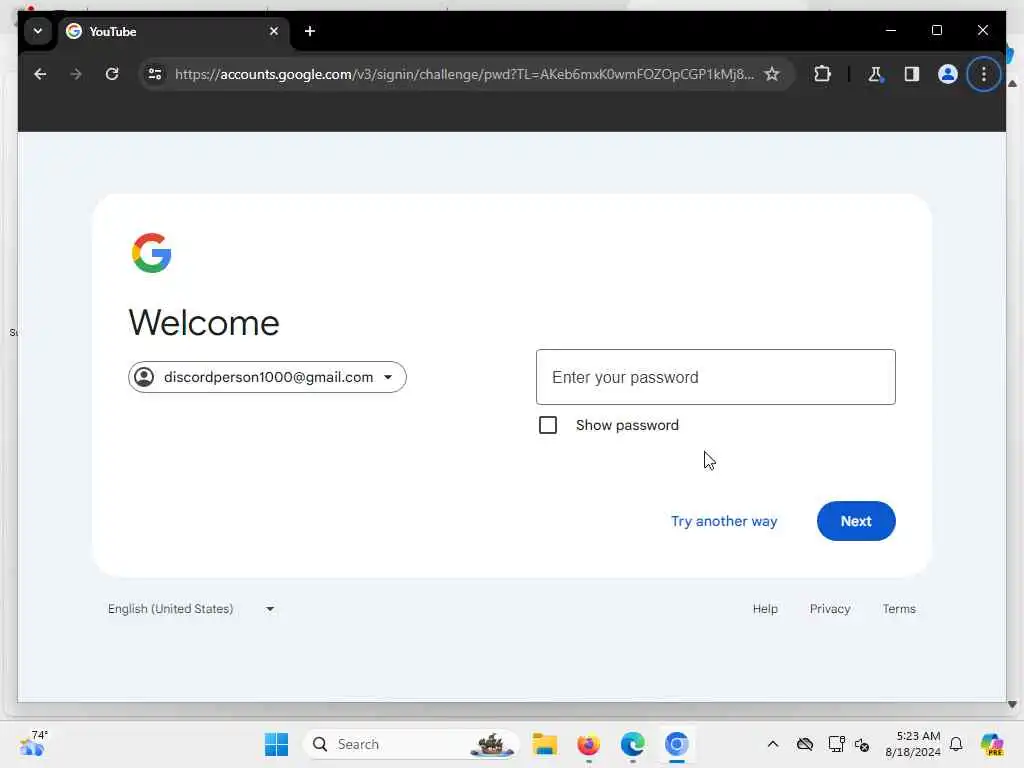This screenshot has width=1024, height=768.
Task: Close the YouTube tab
Action: click(x=274, y=31)
